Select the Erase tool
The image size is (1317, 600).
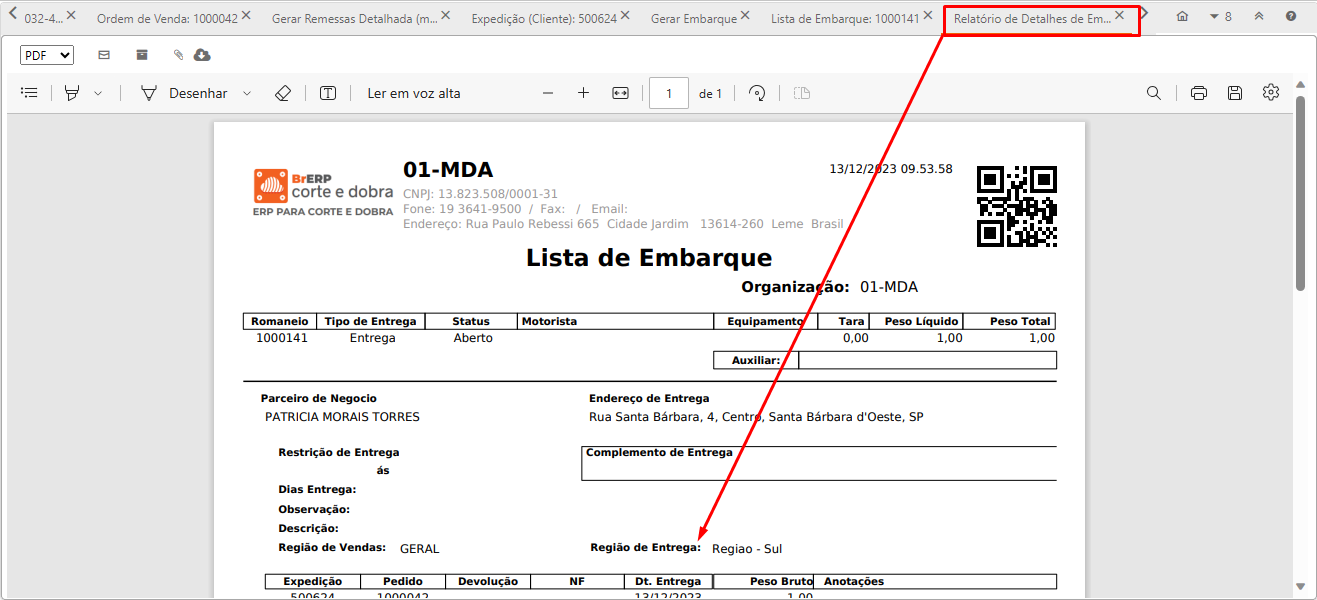pos(283,92)
